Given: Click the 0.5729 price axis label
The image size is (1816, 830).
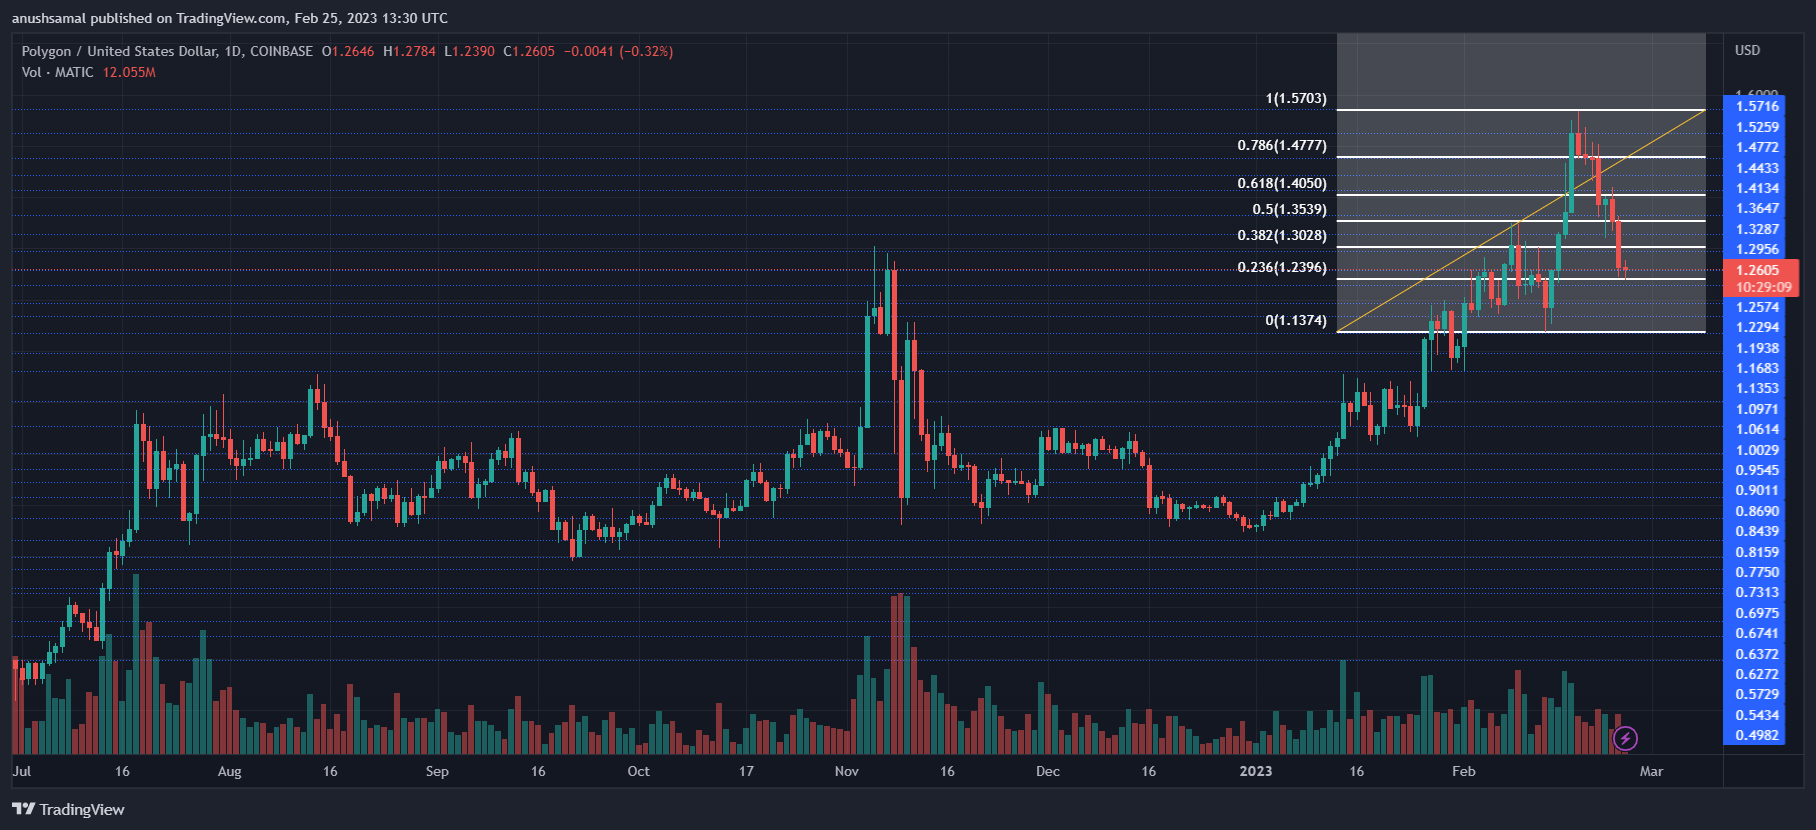Looking at the screenshot, I should point(1758,694).
